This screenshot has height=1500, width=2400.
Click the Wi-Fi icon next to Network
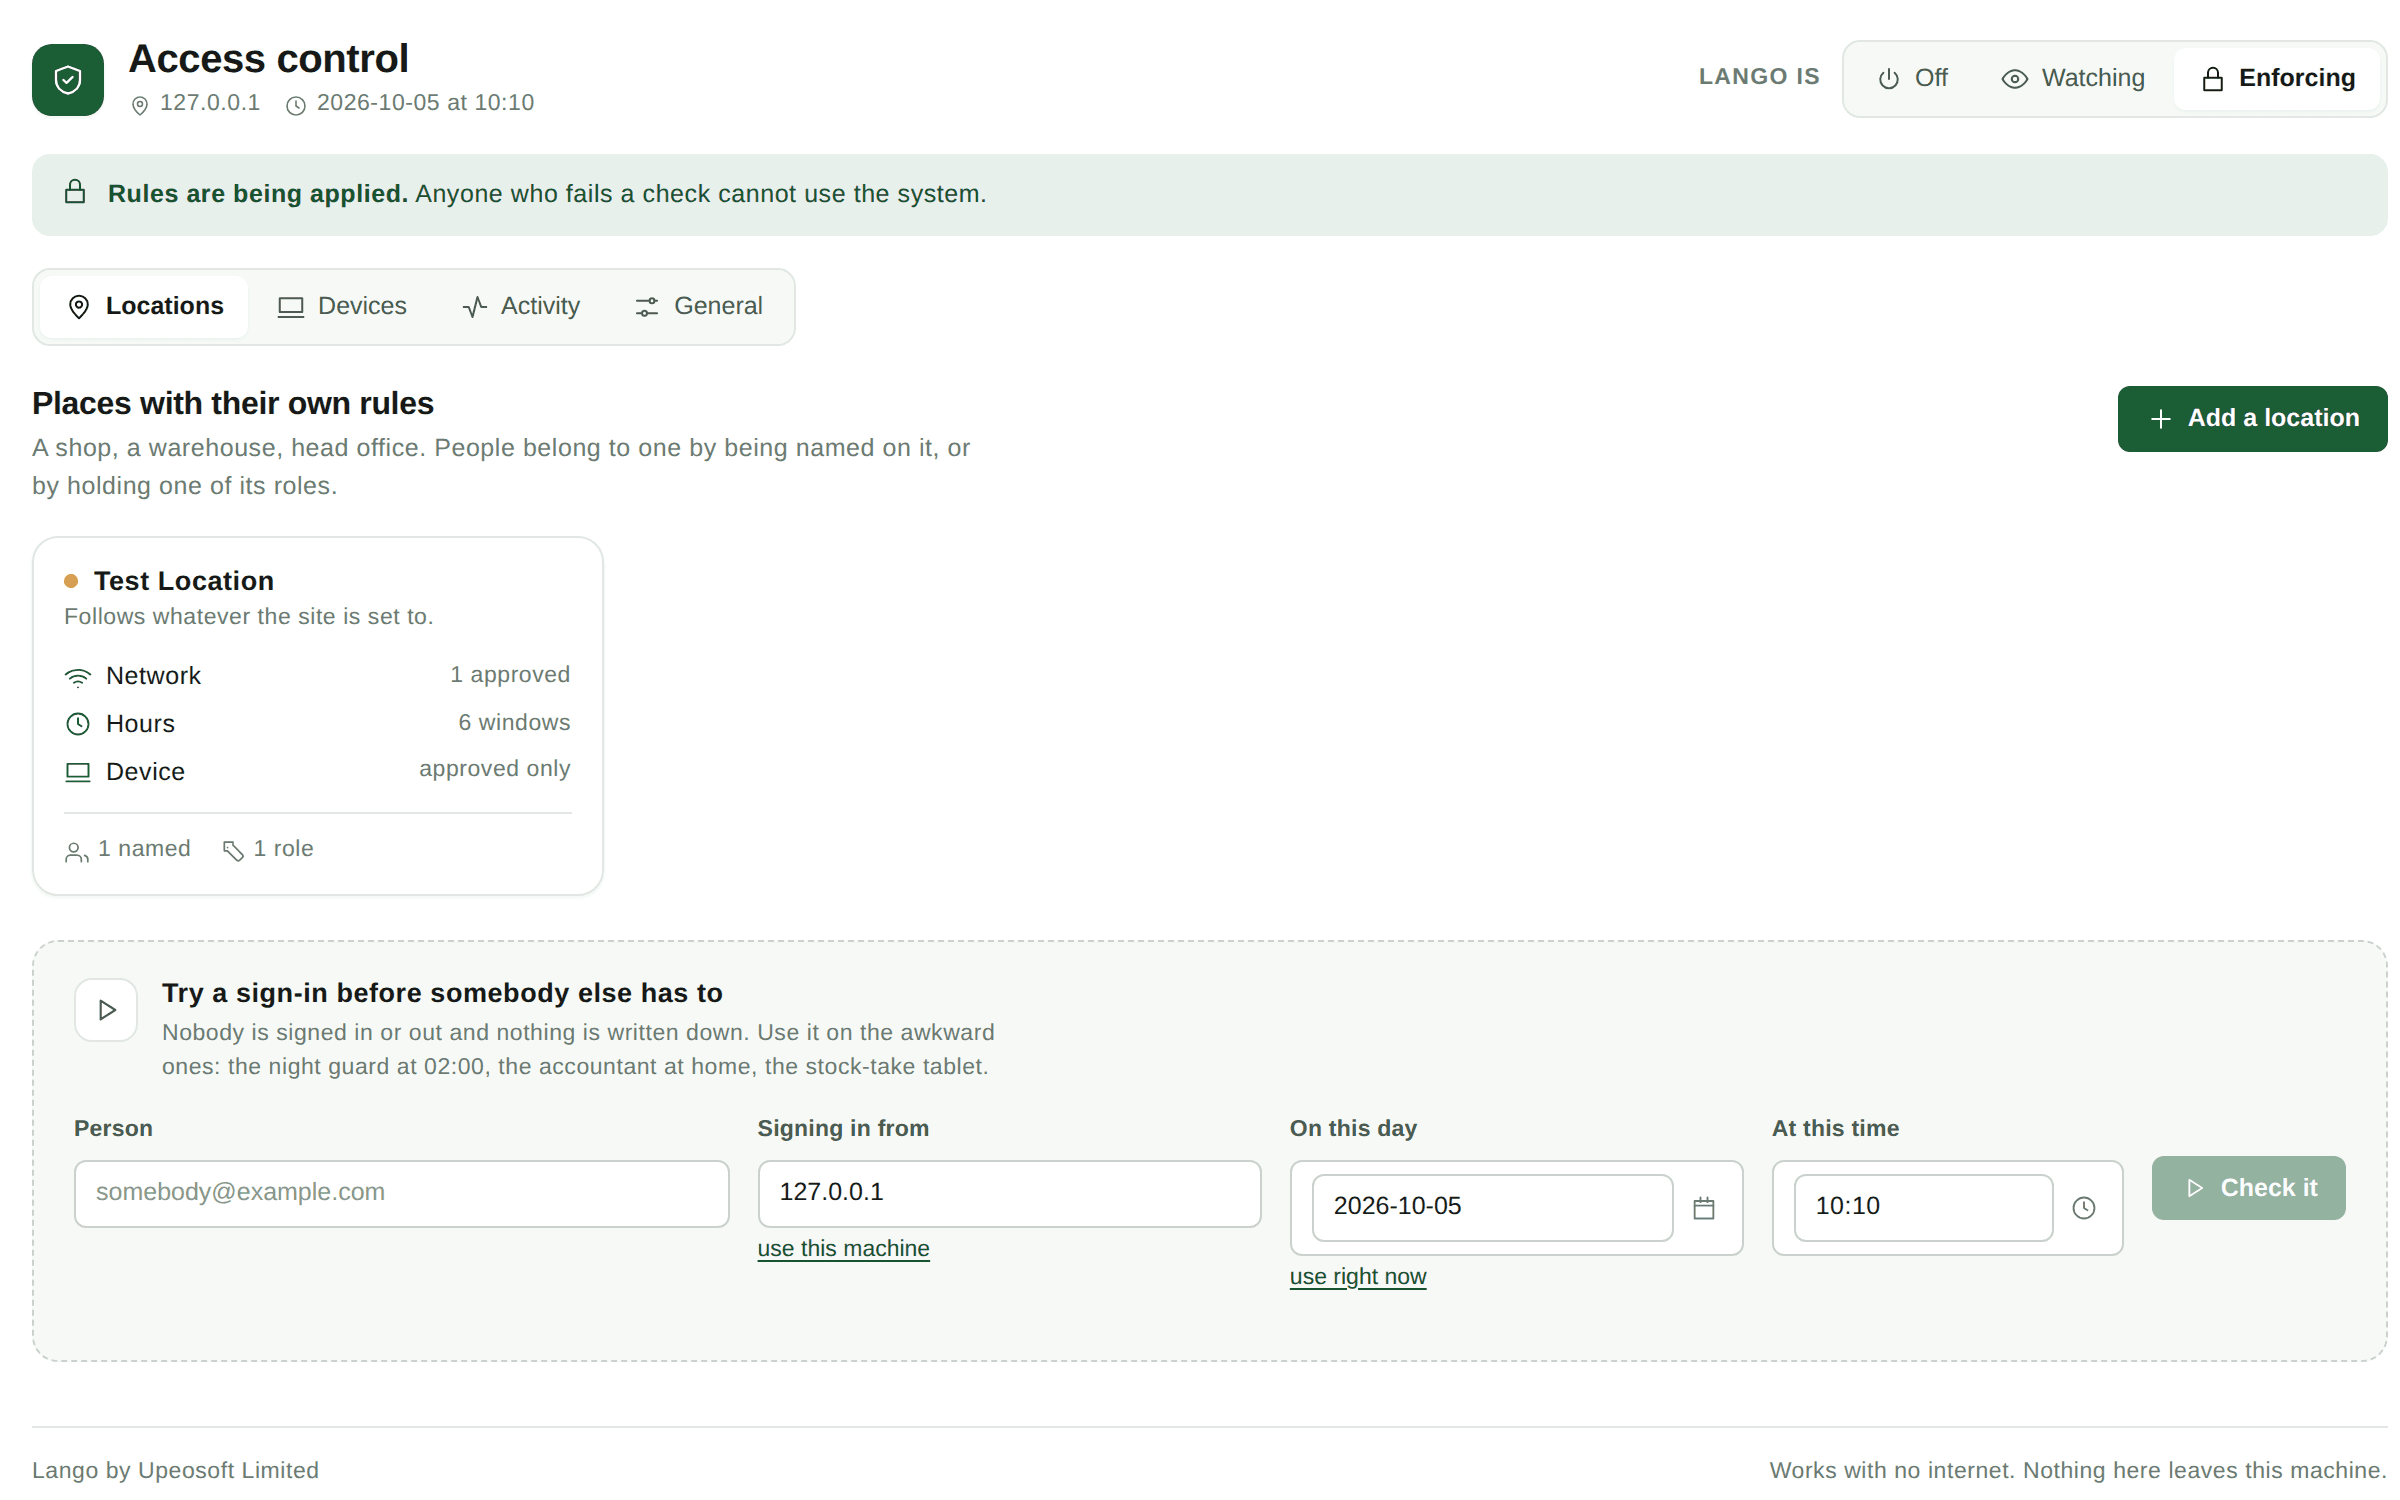point(78,677)
